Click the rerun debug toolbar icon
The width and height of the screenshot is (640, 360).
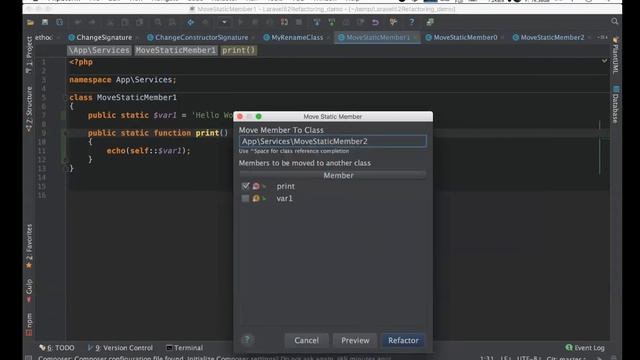coord(284,22)
